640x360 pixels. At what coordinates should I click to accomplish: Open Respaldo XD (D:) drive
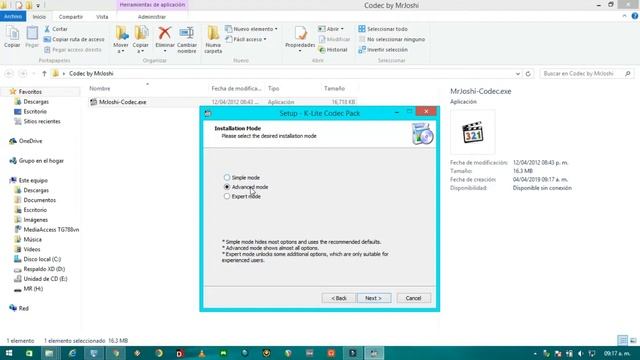click(x=44, y=269)
